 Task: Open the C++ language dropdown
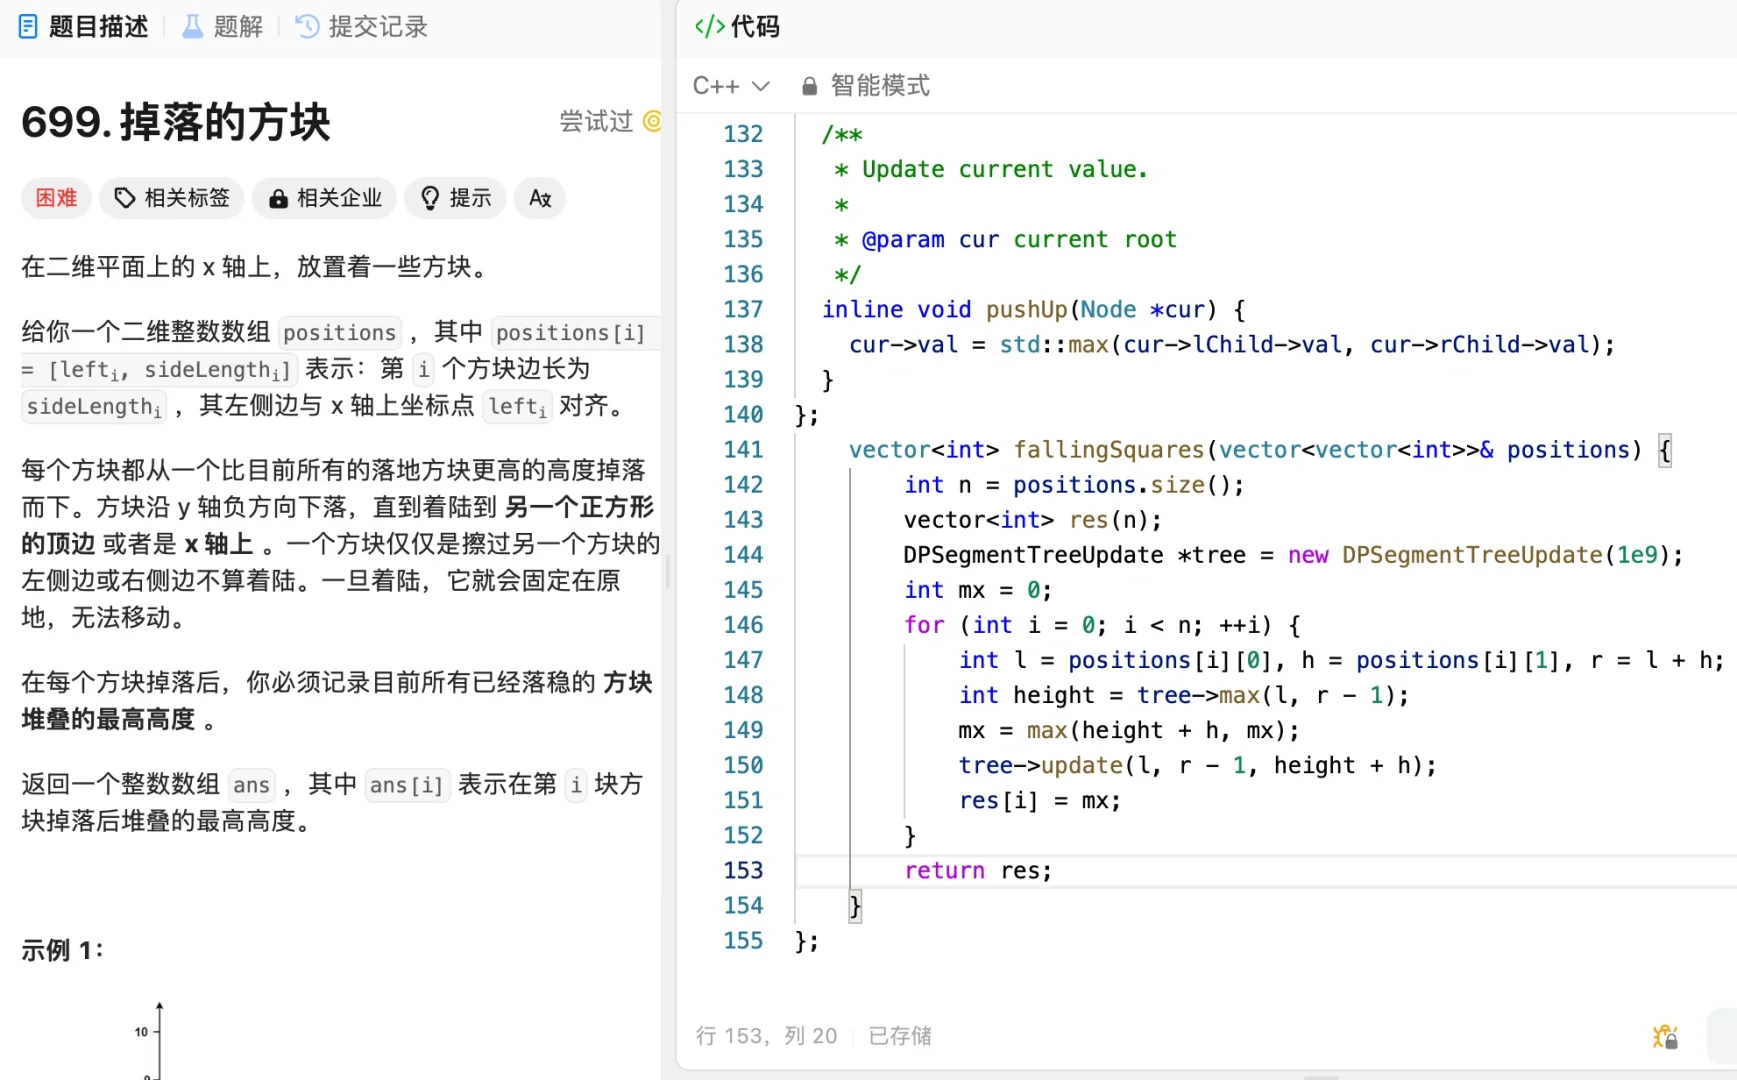(731, 86)
